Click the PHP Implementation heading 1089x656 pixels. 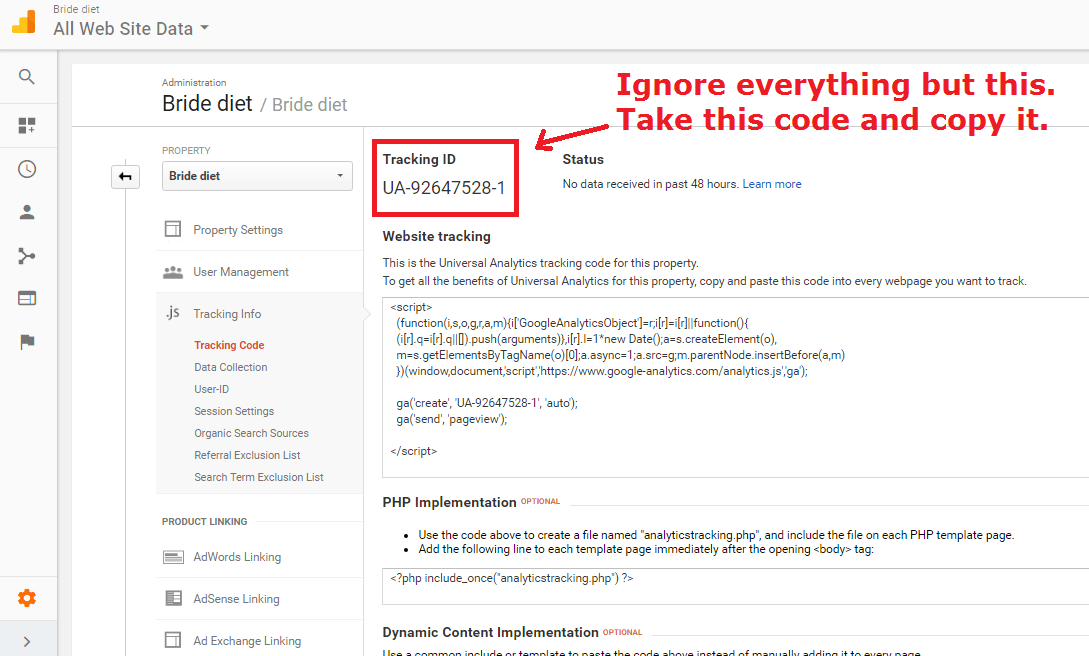coord(449,503)
